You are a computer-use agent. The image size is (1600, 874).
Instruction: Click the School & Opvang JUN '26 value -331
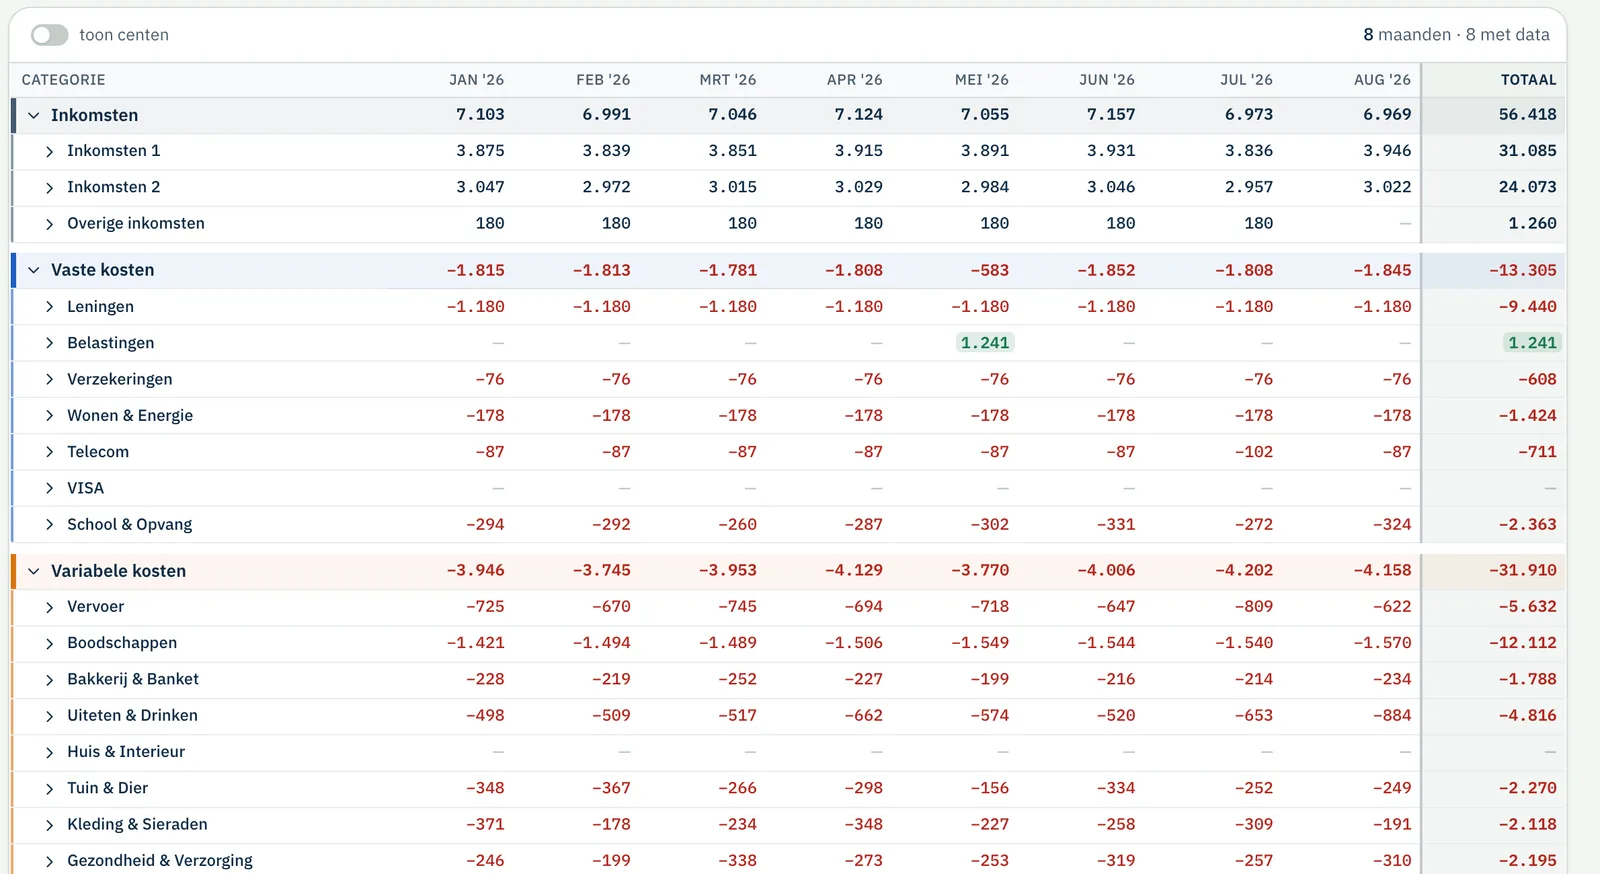tap(1116, 525)
